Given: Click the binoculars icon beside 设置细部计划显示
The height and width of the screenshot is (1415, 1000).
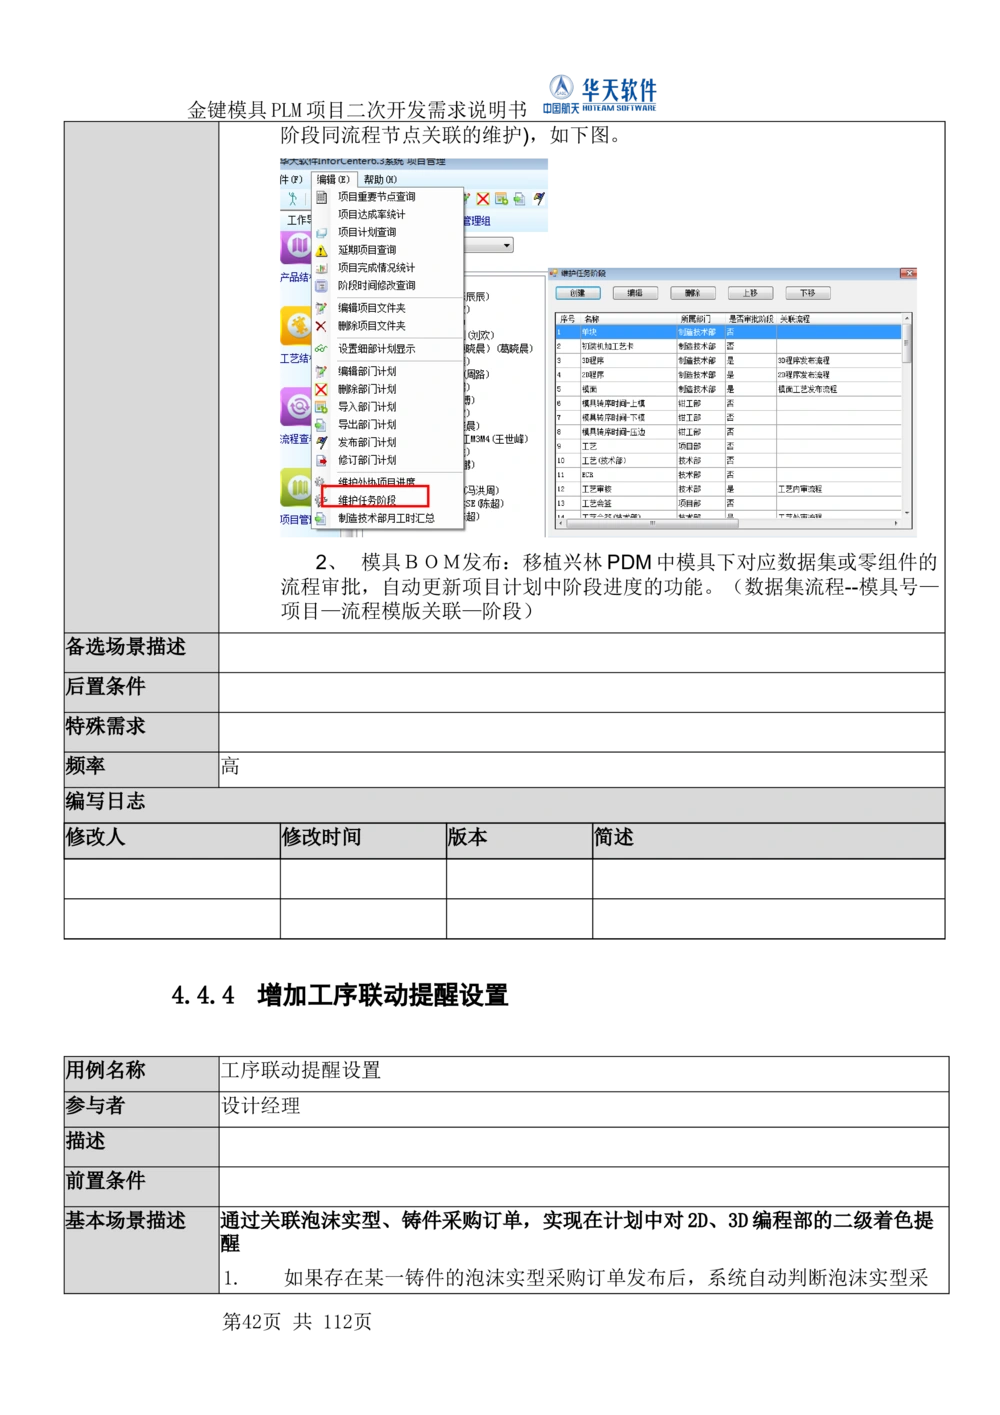Looking at the screenshot, I should coord(321,349).
